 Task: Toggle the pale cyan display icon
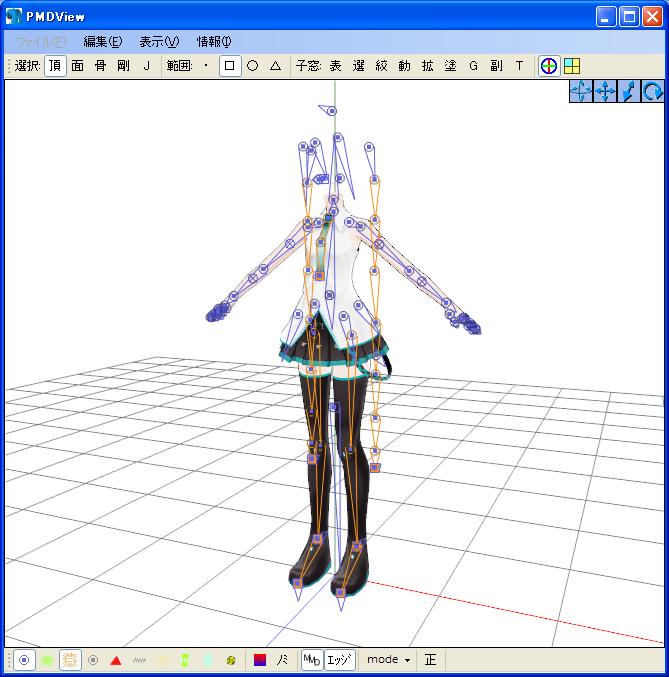[x=208, y=660]
